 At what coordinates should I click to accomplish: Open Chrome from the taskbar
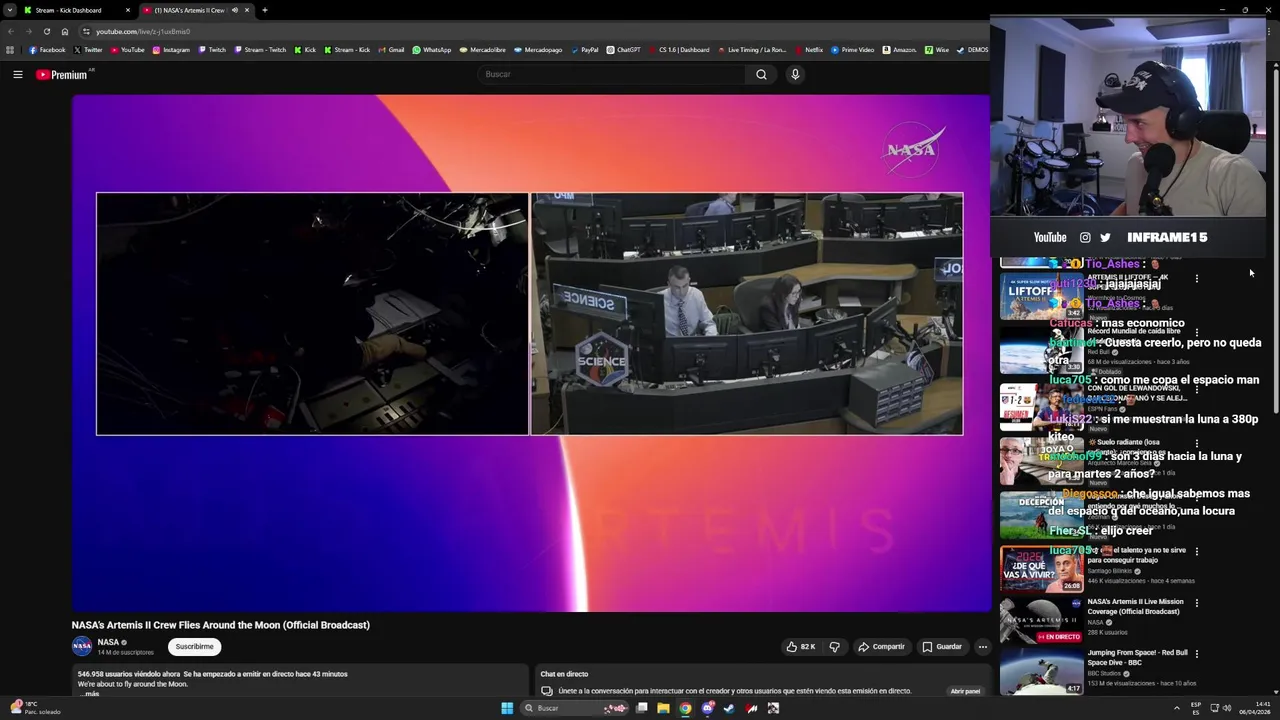(x=685, y=708)
